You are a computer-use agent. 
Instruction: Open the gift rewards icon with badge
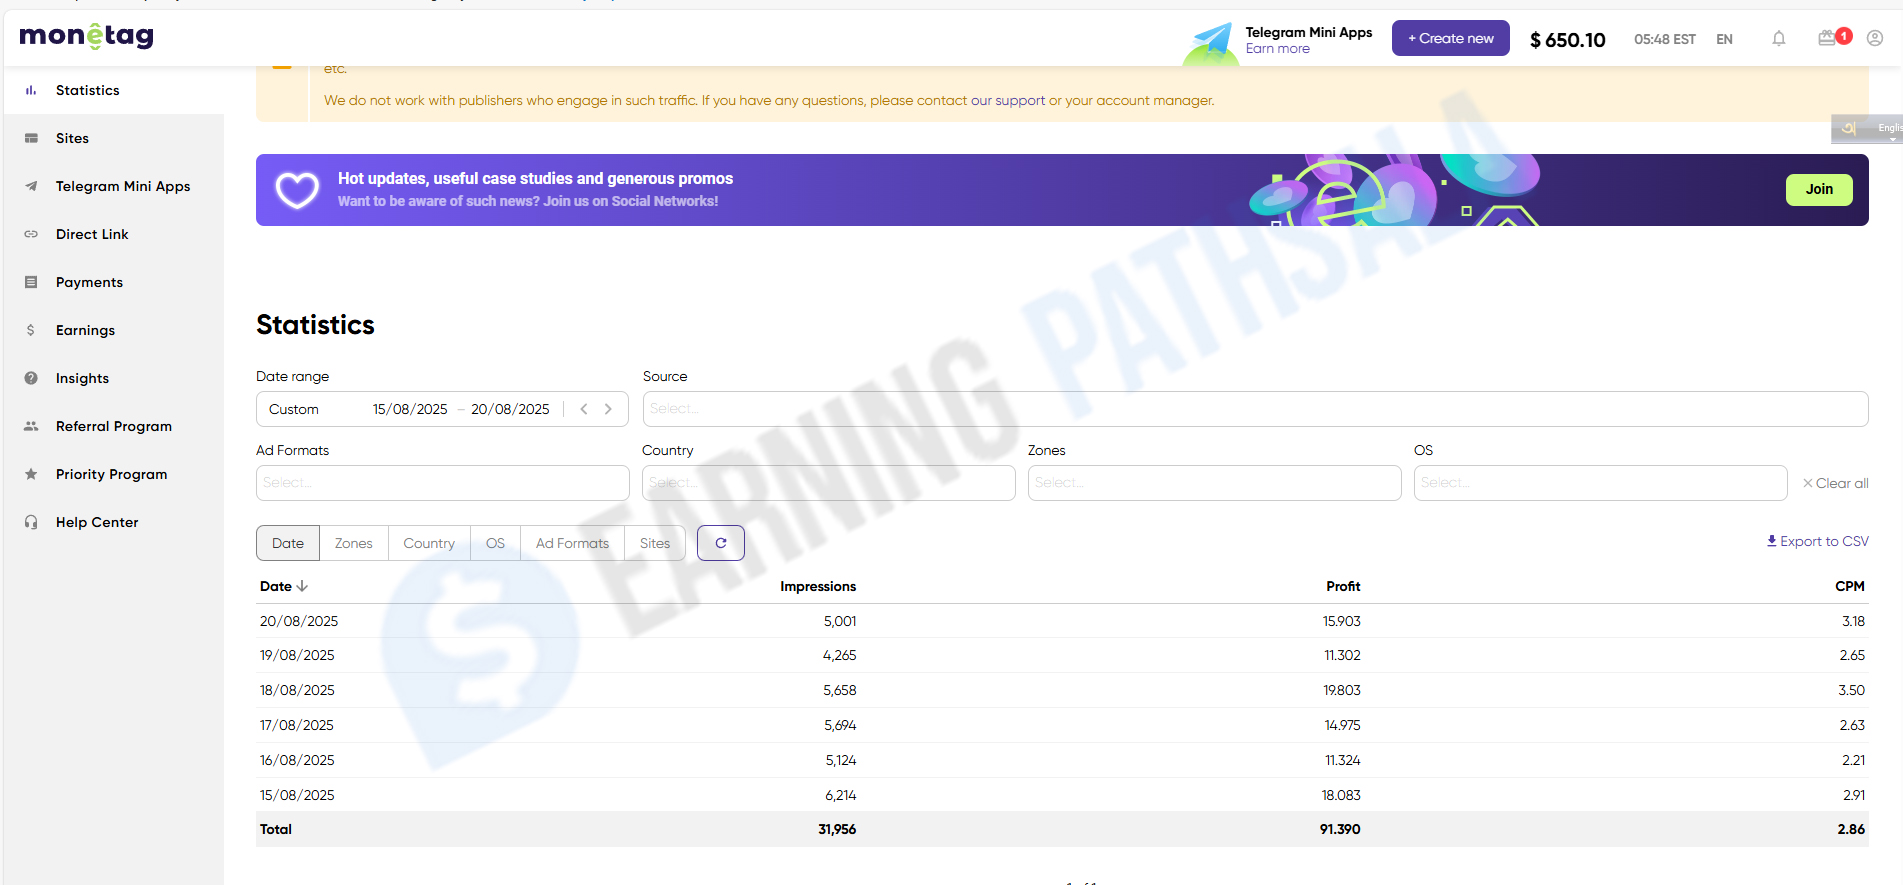(1829, 38)
